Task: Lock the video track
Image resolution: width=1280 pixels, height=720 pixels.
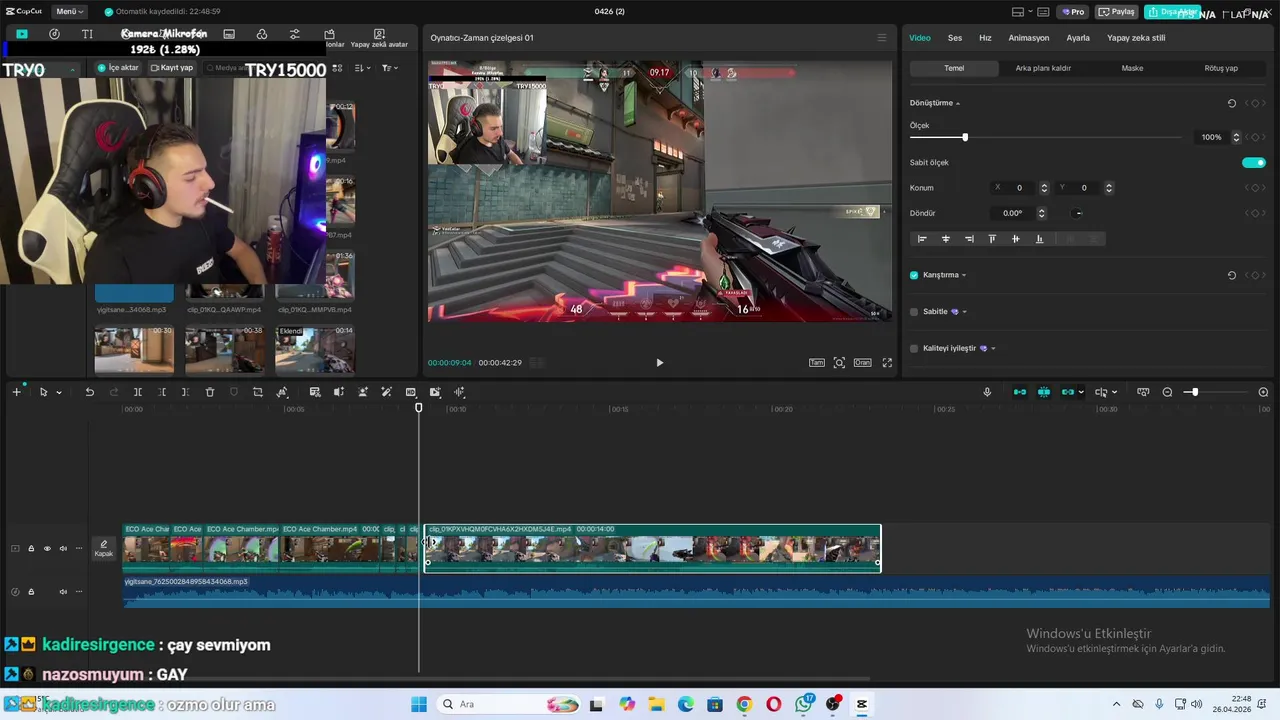Action: point(31,548)
